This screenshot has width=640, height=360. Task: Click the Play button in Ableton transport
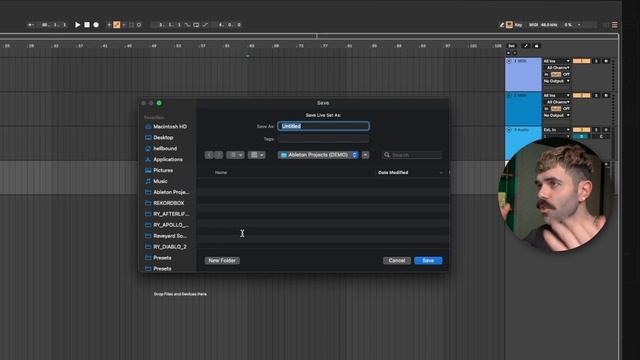coord(77,25)
